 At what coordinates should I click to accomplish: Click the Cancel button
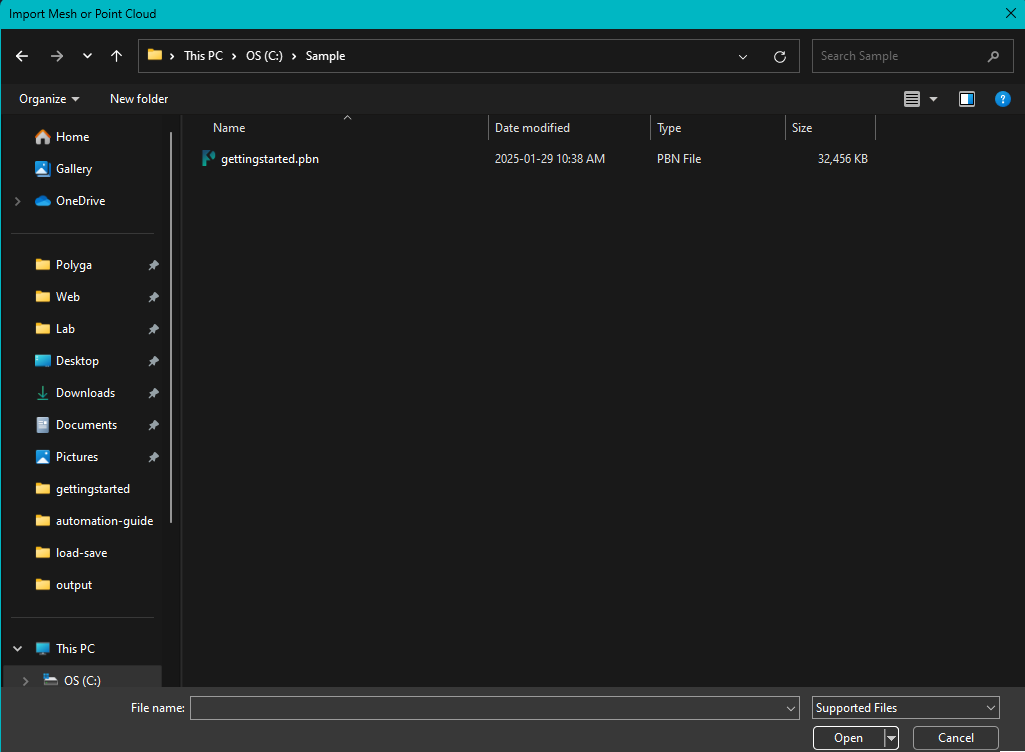[955, 737]
